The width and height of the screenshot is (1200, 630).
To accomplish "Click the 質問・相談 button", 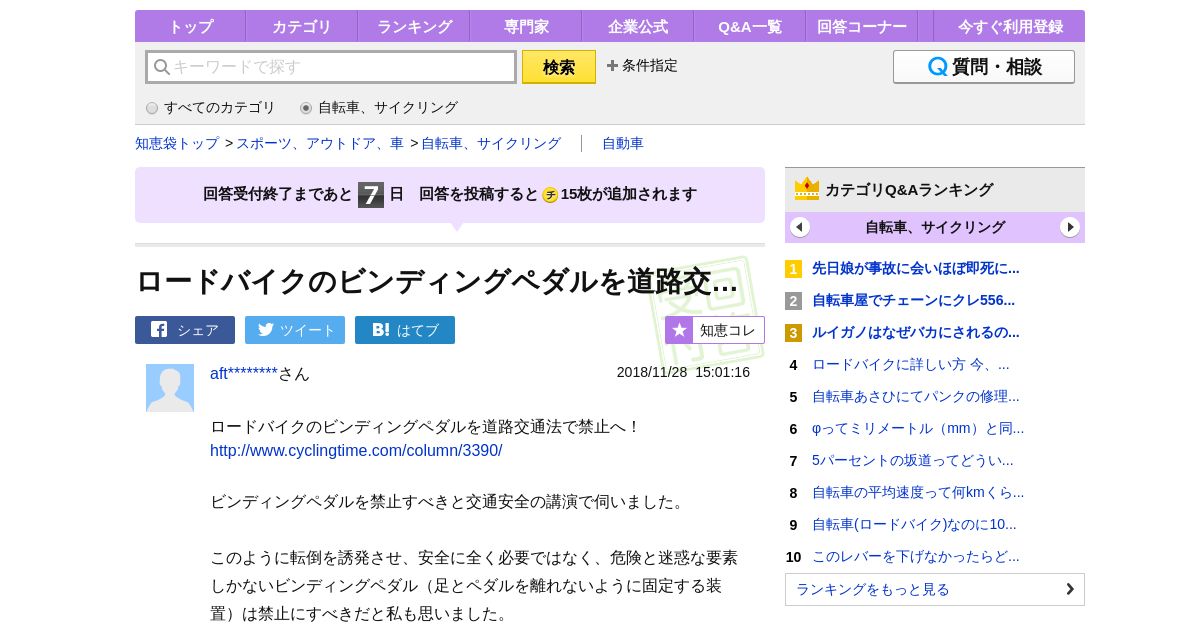I will click(x=984, y=67).
